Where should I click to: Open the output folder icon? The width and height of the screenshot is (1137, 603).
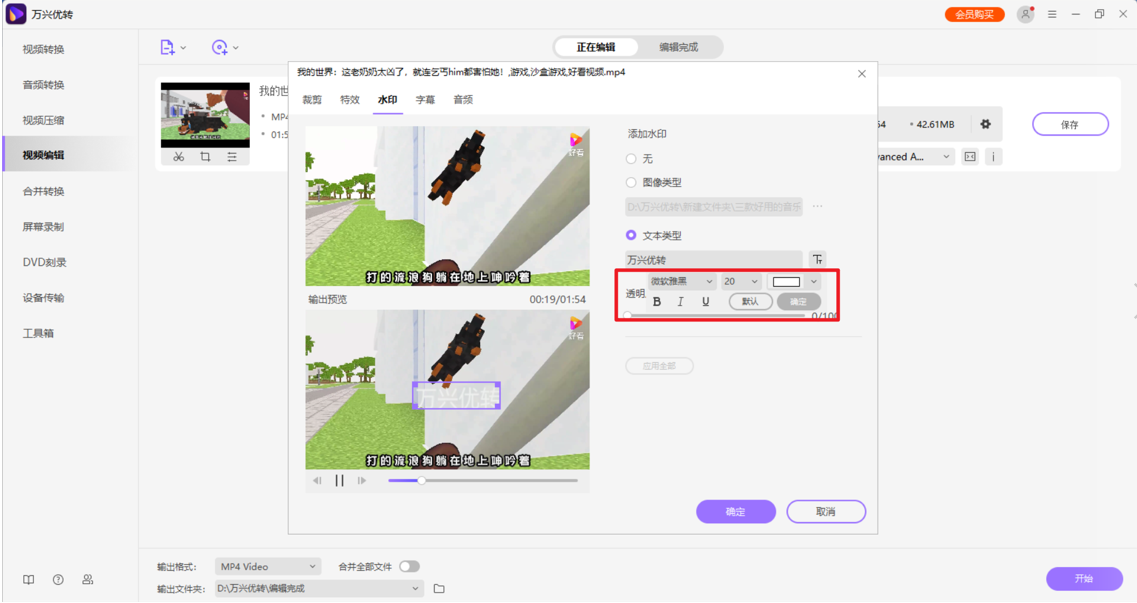coord(439,589)
